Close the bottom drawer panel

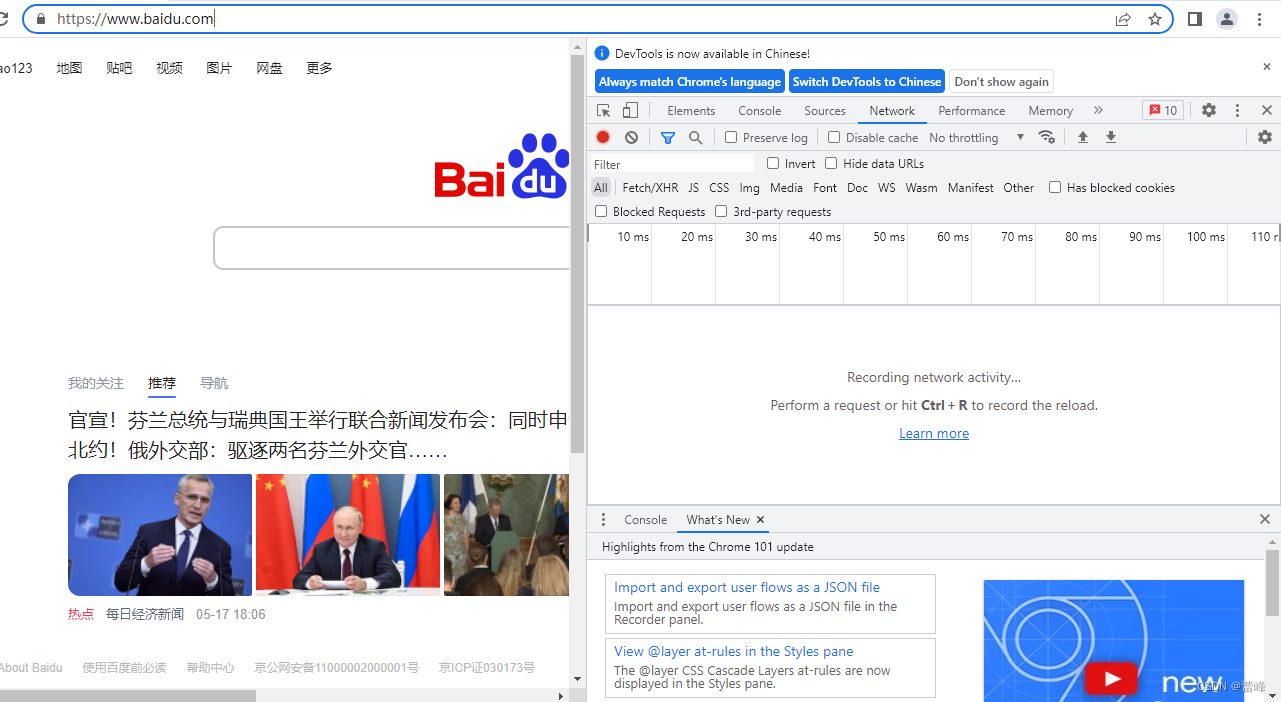pyautogui.click(x=1265, y=520)
